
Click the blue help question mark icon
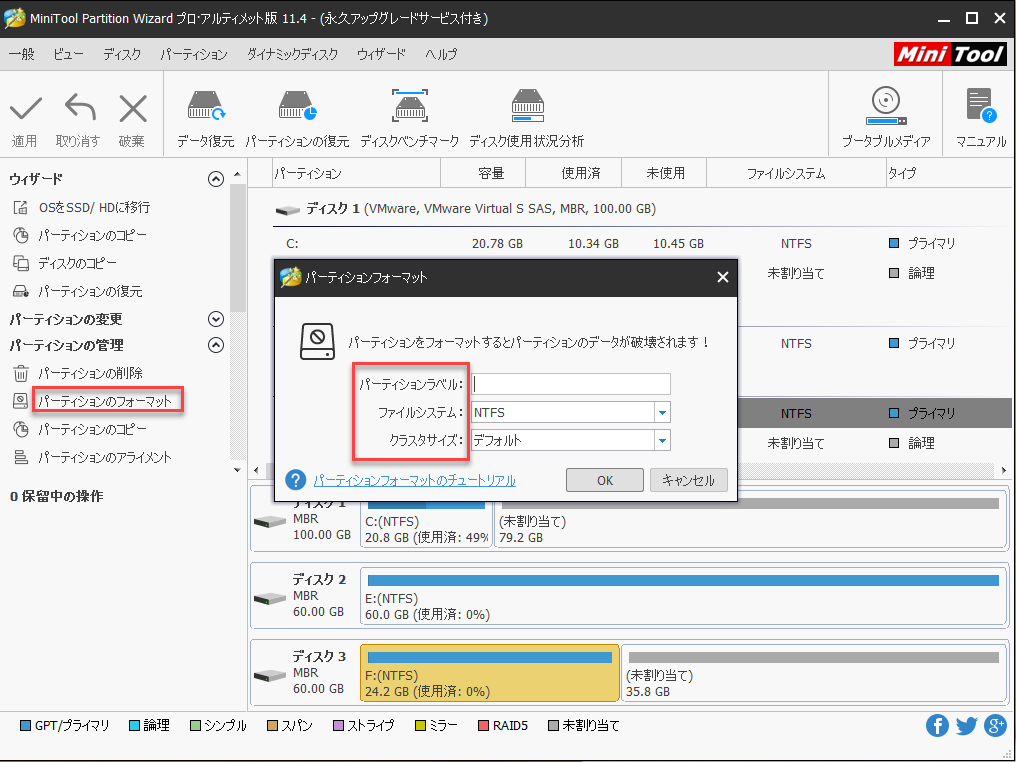pos(295,480)
